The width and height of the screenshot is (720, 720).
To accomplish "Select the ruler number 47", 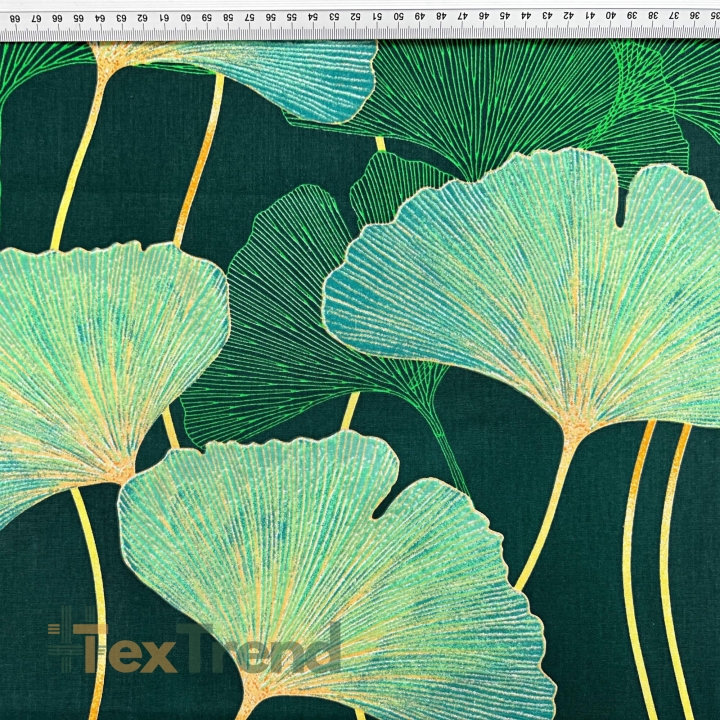I will click(x=462, y=16).
